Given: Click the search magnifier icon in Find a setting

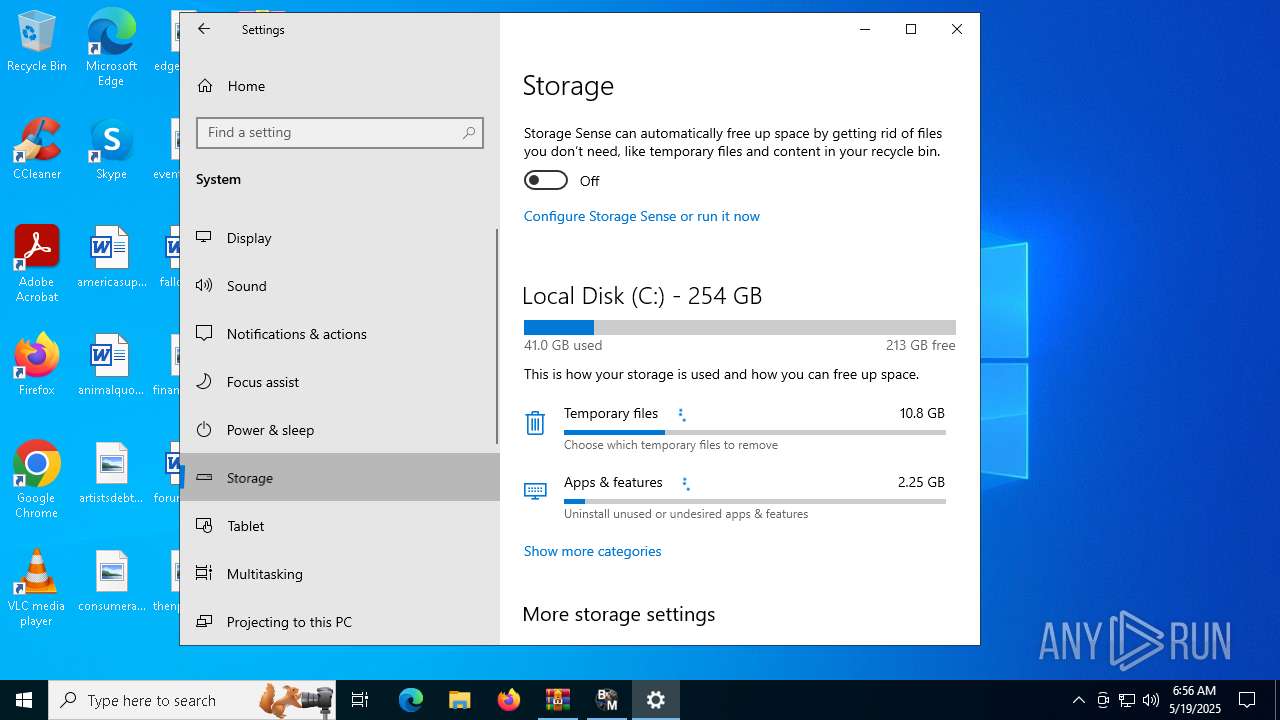Looking at the screenshot, I should tap(468, 133).
